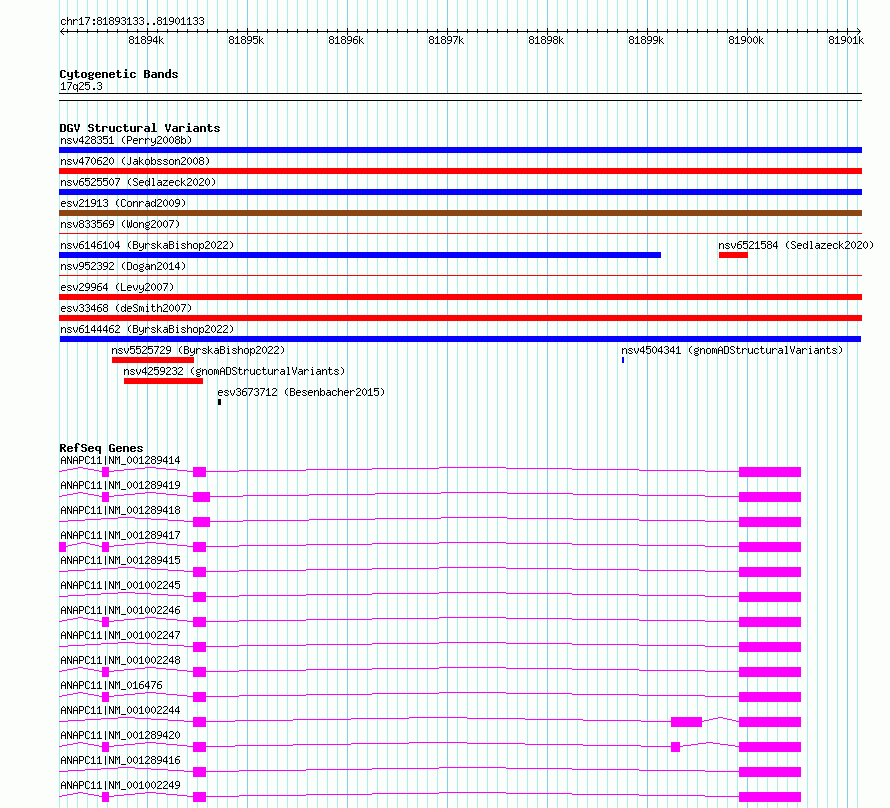Open the nsv833569 (Wong2007) label
Image resolution: width=890 pixels, height=808 pixels.
pos(120,224)
